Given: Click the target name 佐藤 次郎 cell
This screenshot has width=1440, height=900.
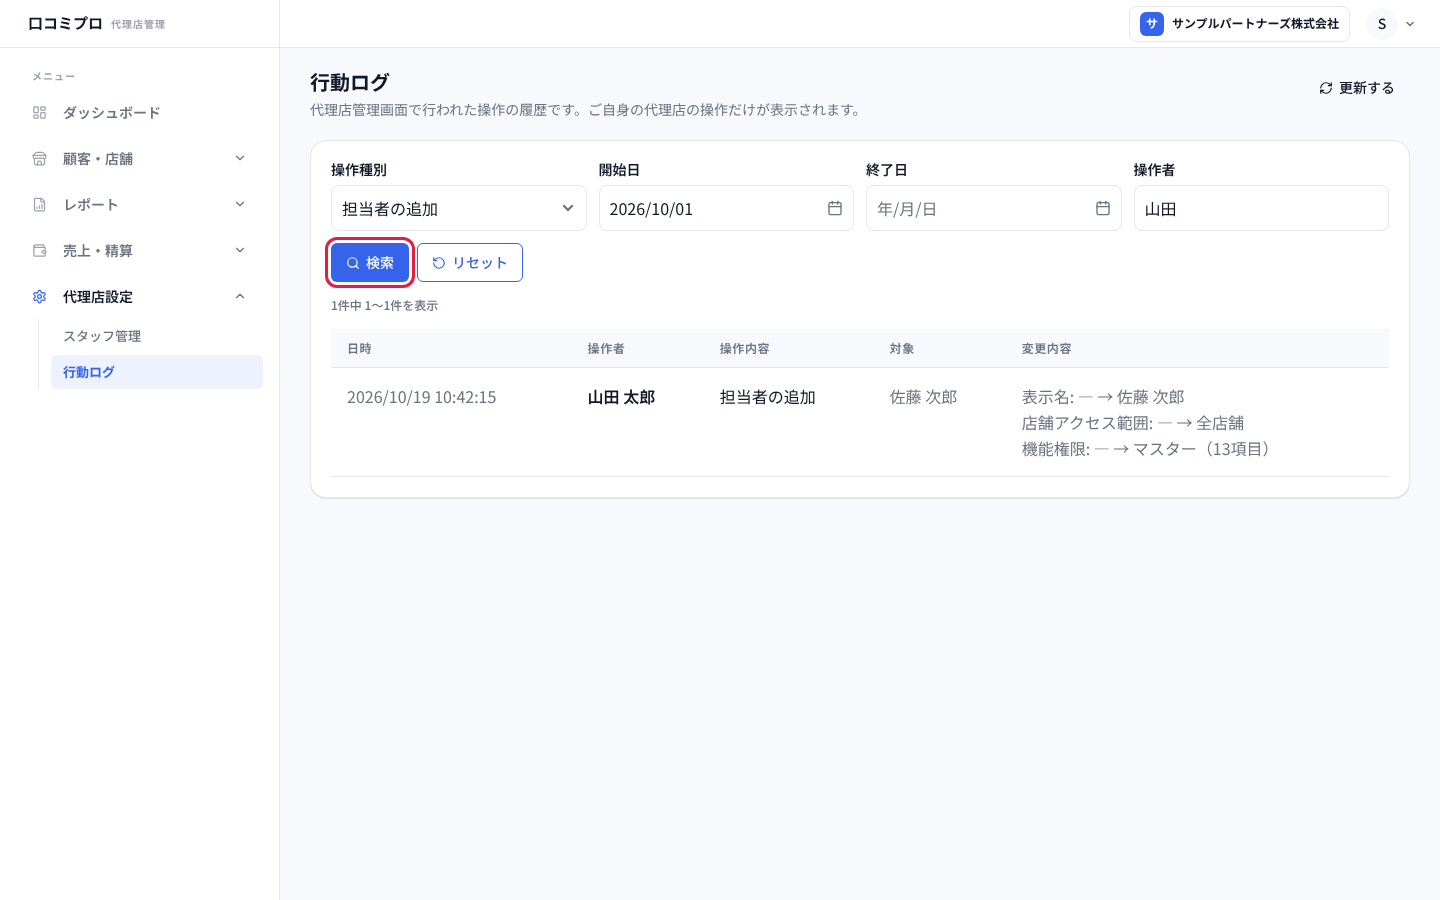Looking at the screenshot, I should 923,397.
